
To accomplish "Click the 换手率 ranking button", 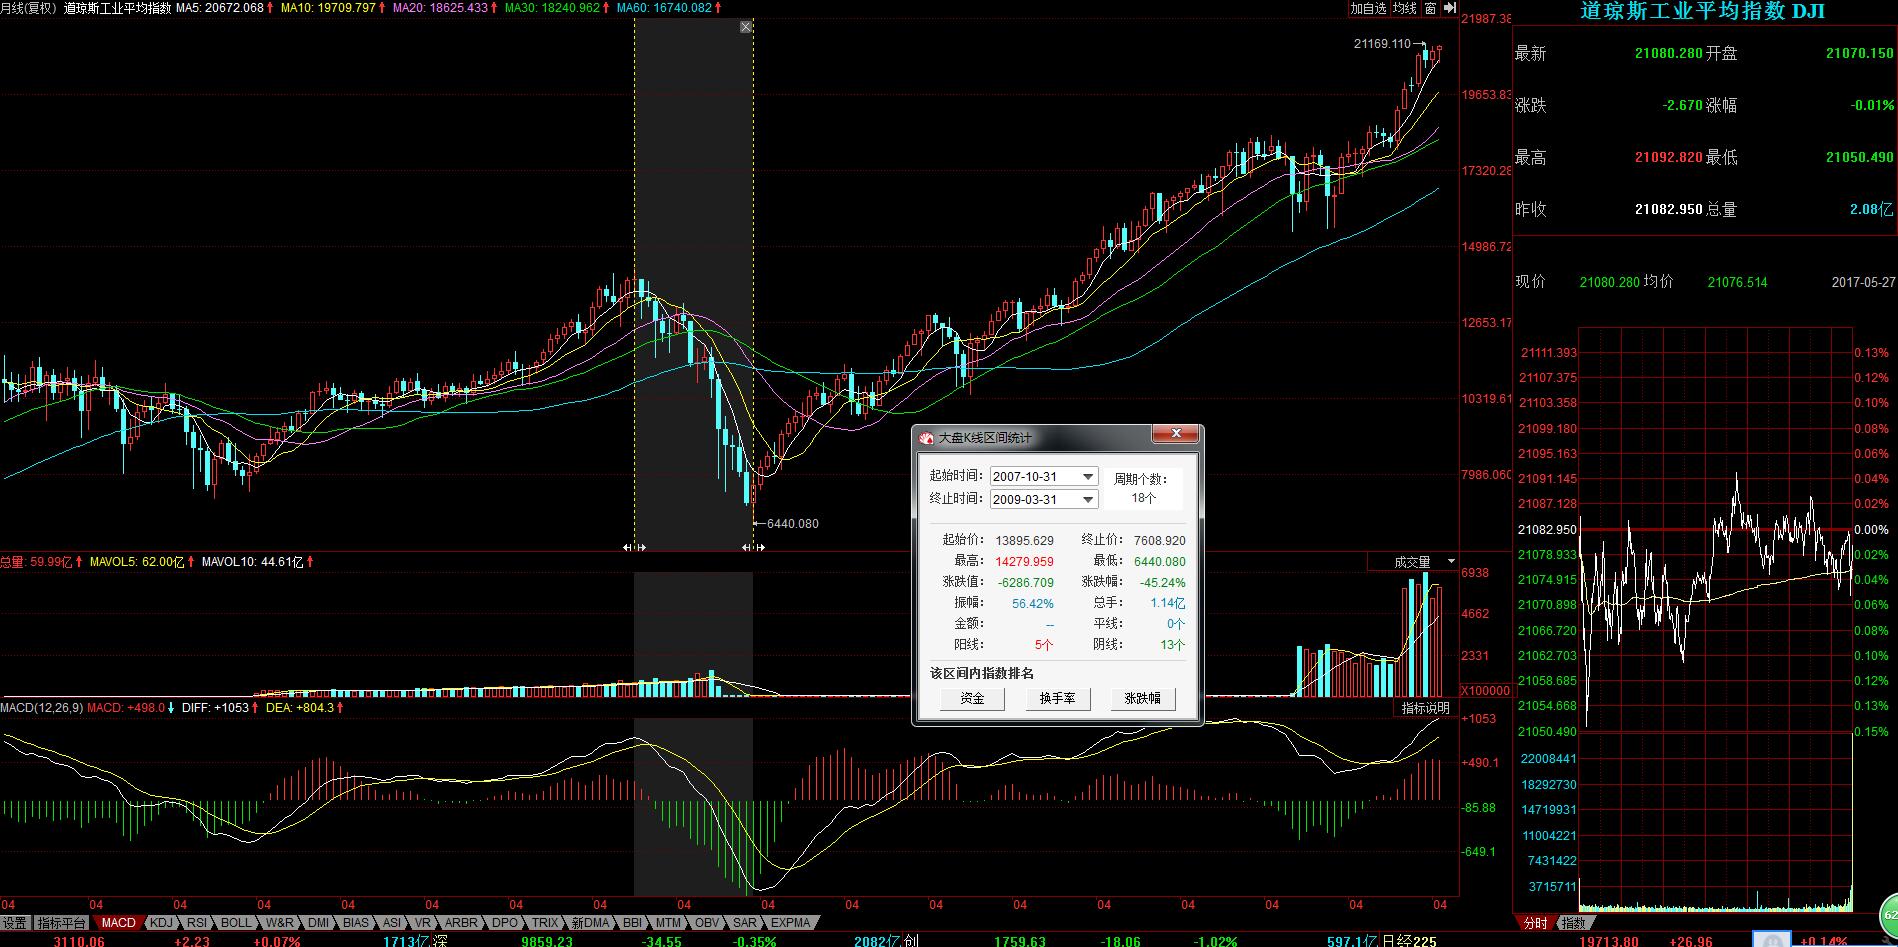I will pyautogui.click(x=1057, y=699).
